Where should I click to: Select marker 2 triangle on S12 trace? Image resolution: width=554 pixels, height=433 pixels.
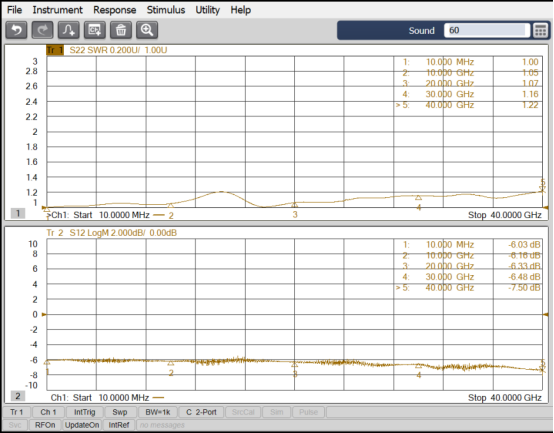[x=171, y=363]
